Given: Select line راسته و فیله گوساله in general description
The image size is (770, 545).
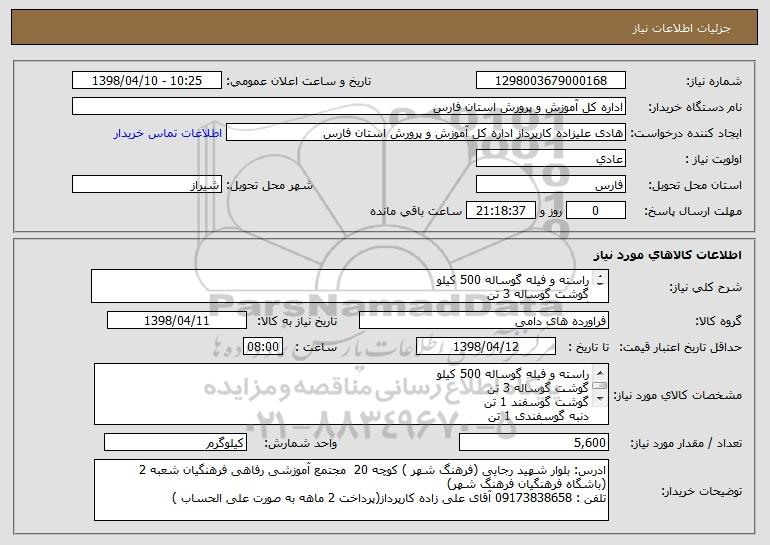Looking at the screenshot, I should 513,280.
